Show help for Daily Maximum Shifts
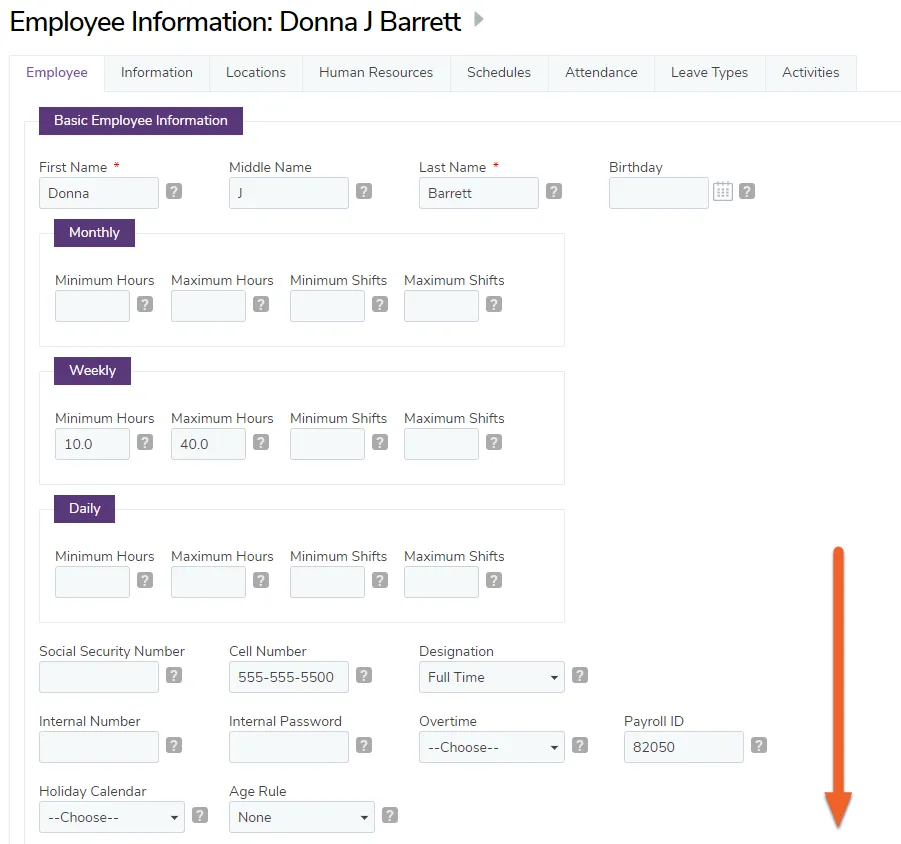 (x=494, y=580)
